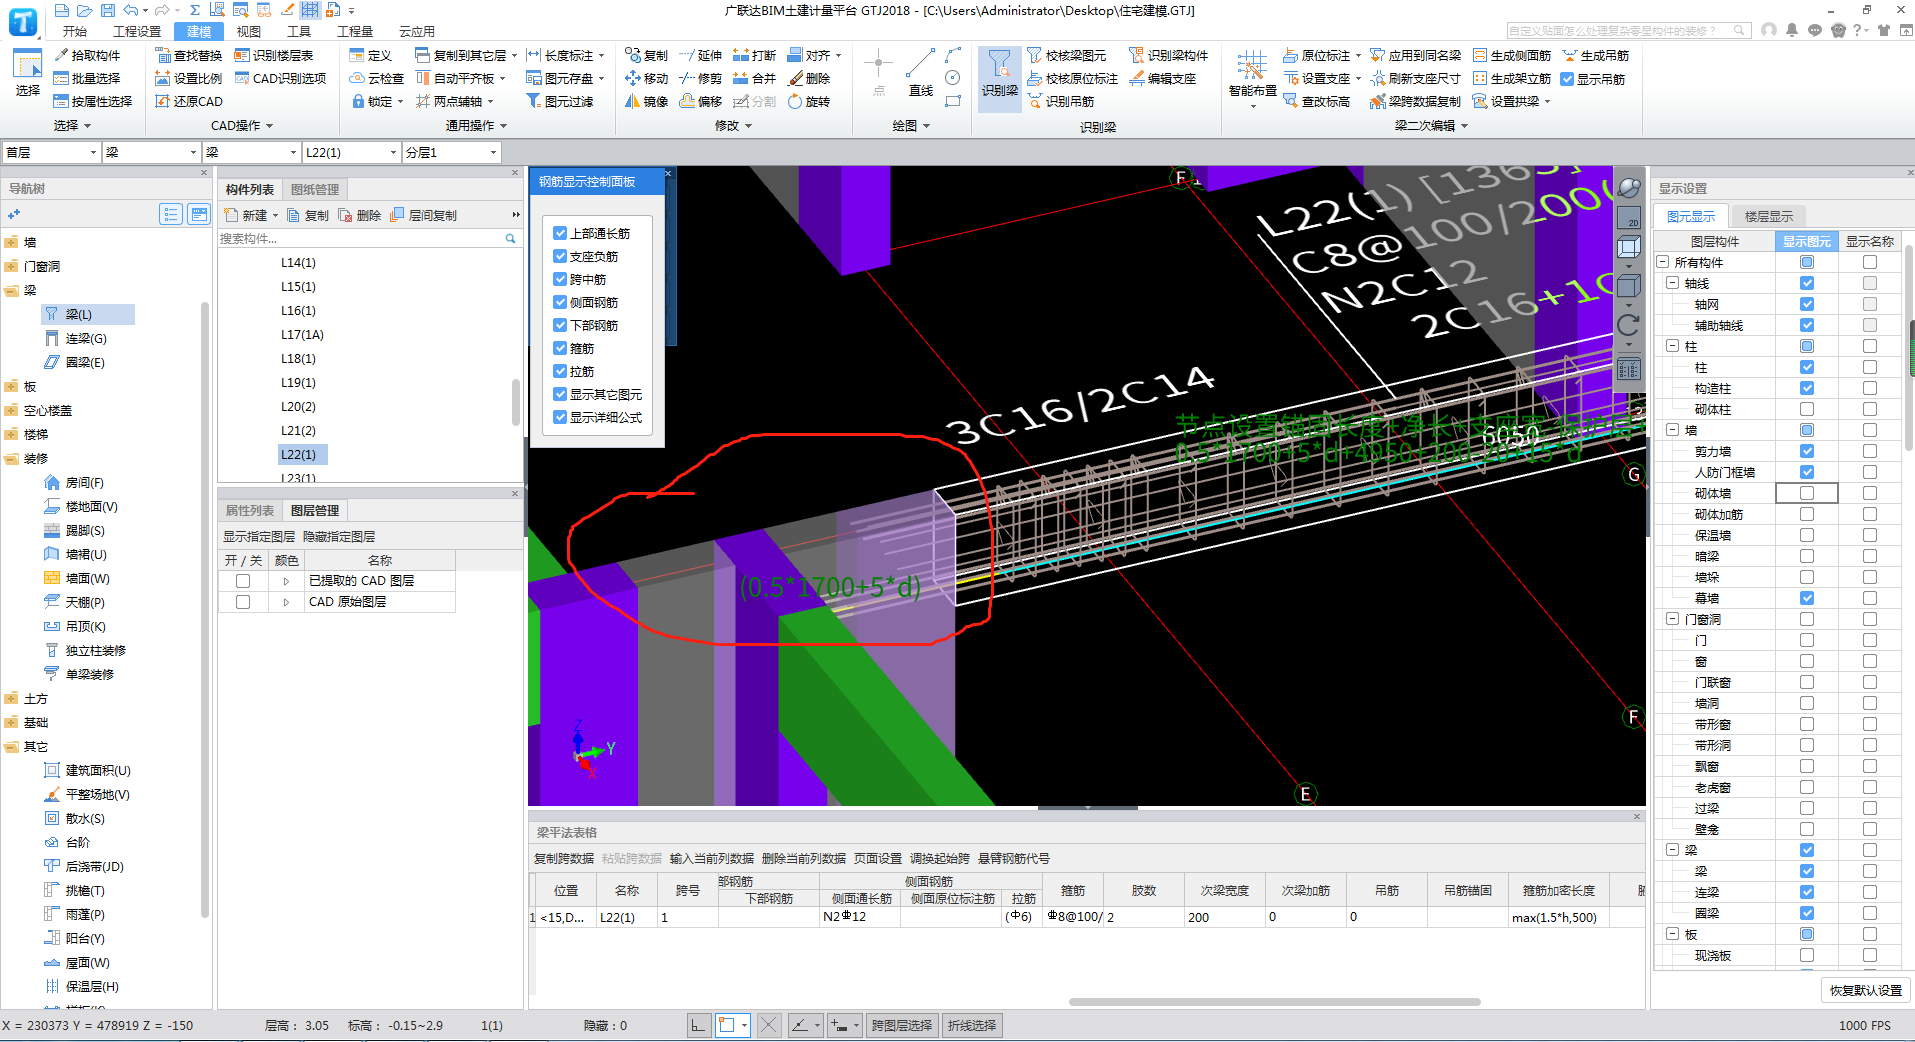Click 查改标高 edit elevation tool

1317,101
